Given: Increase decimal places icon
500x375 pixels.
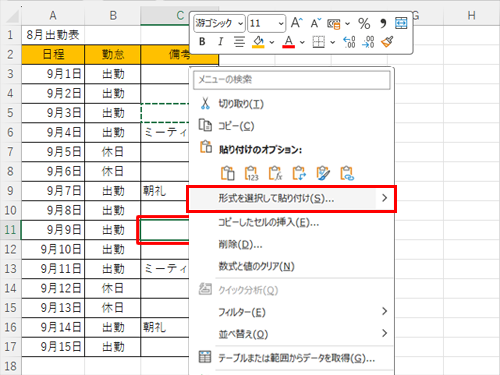Looking at the screenshot, I should coord(349,42).
